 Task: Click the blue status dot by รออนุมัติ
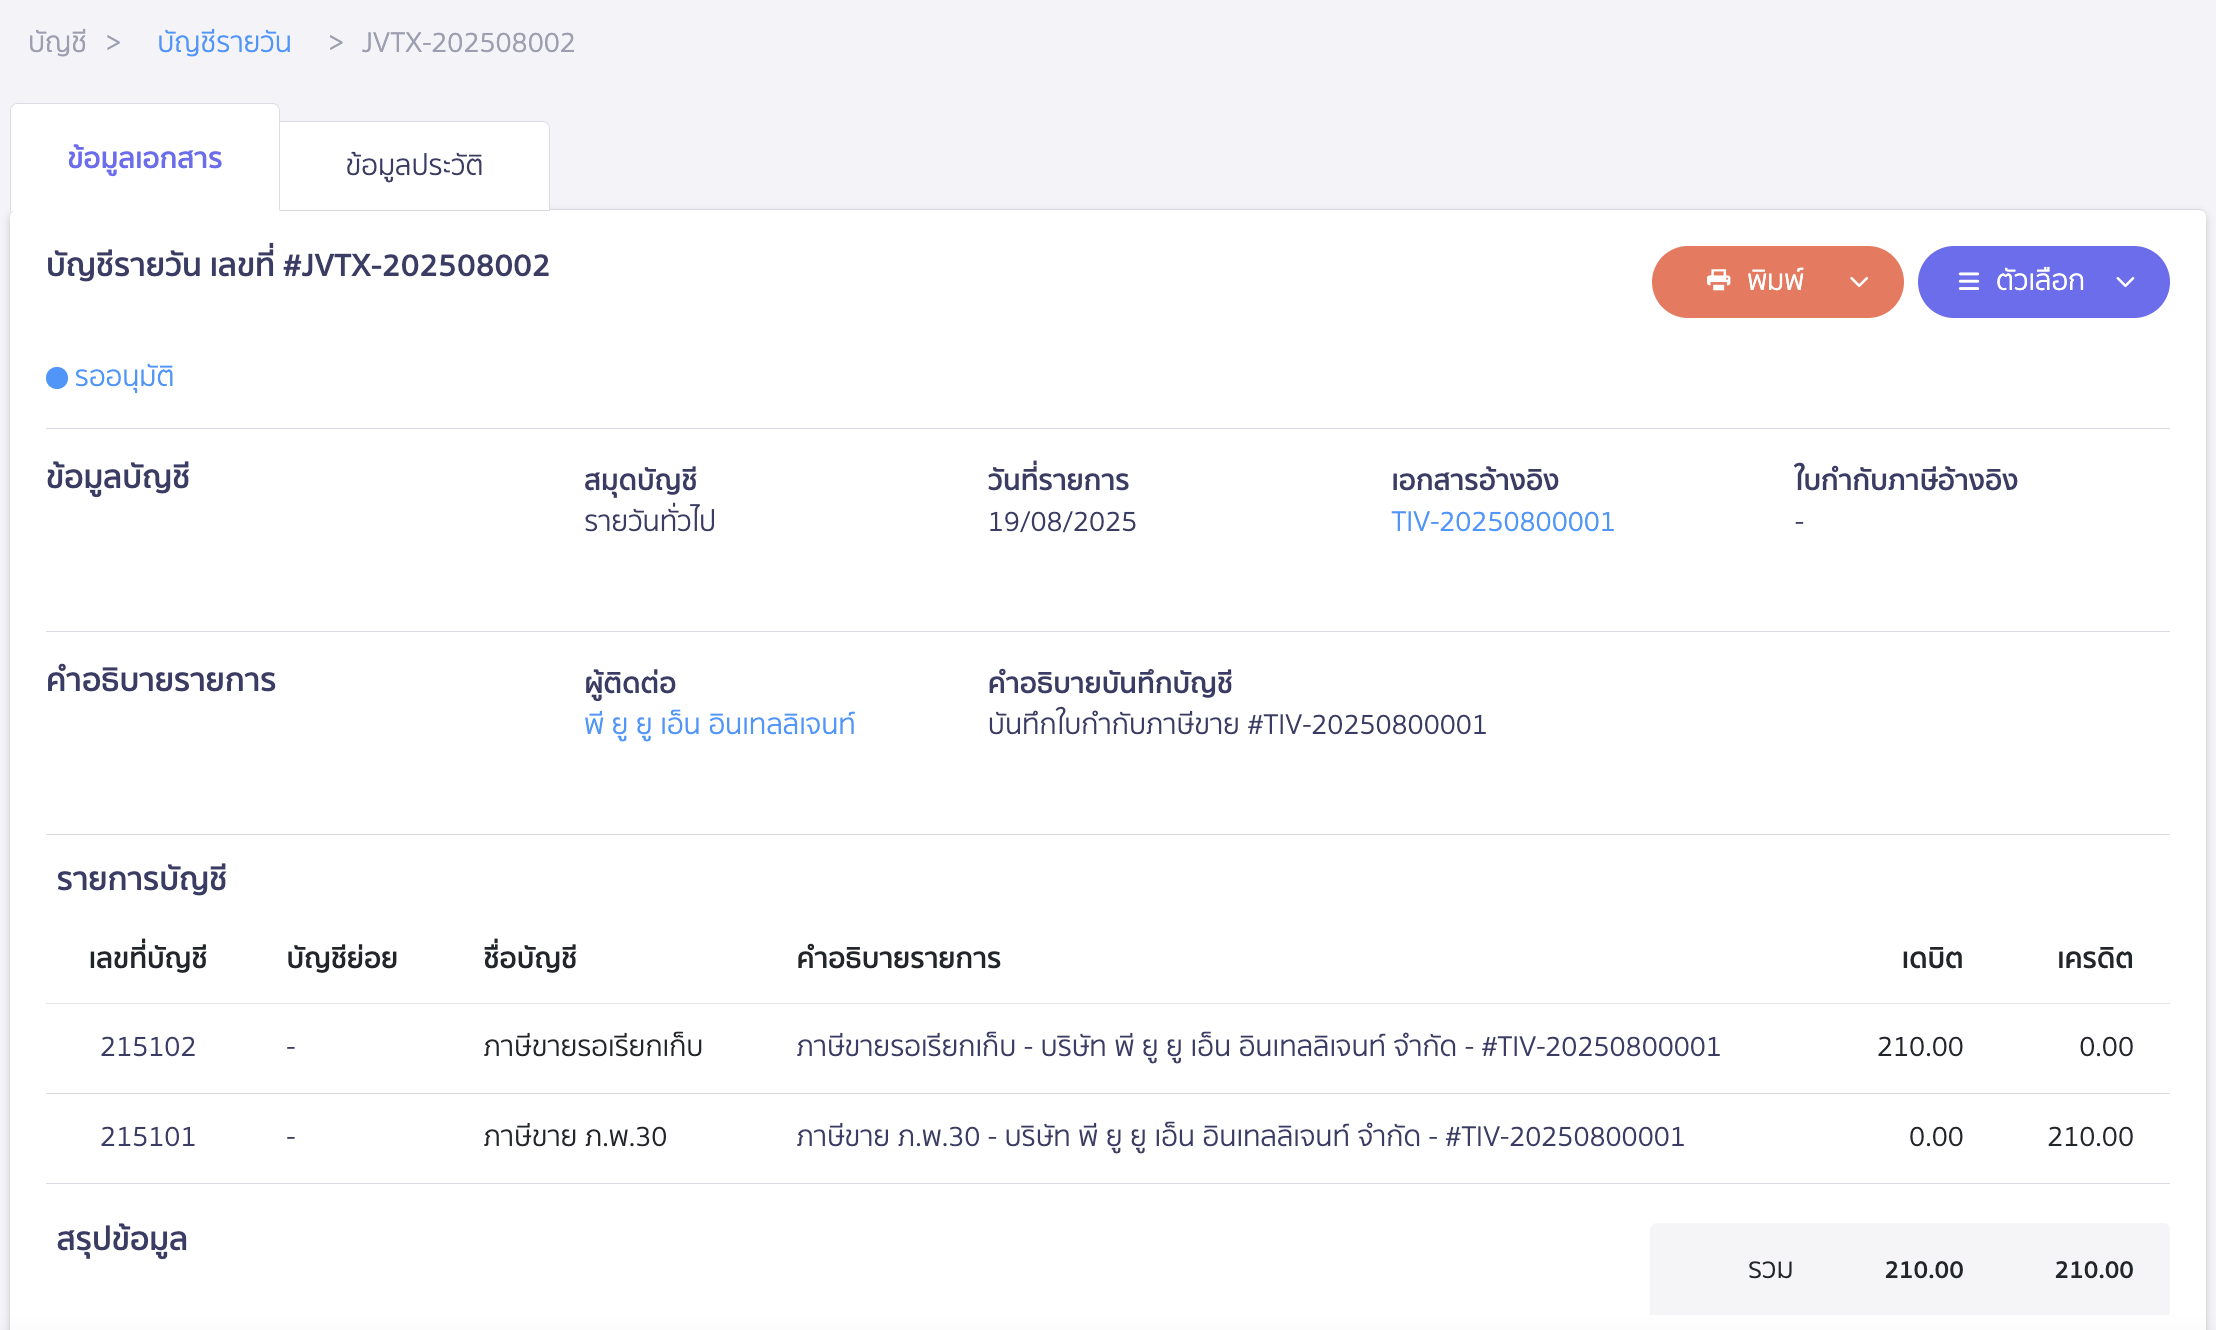tap(57, 378)
